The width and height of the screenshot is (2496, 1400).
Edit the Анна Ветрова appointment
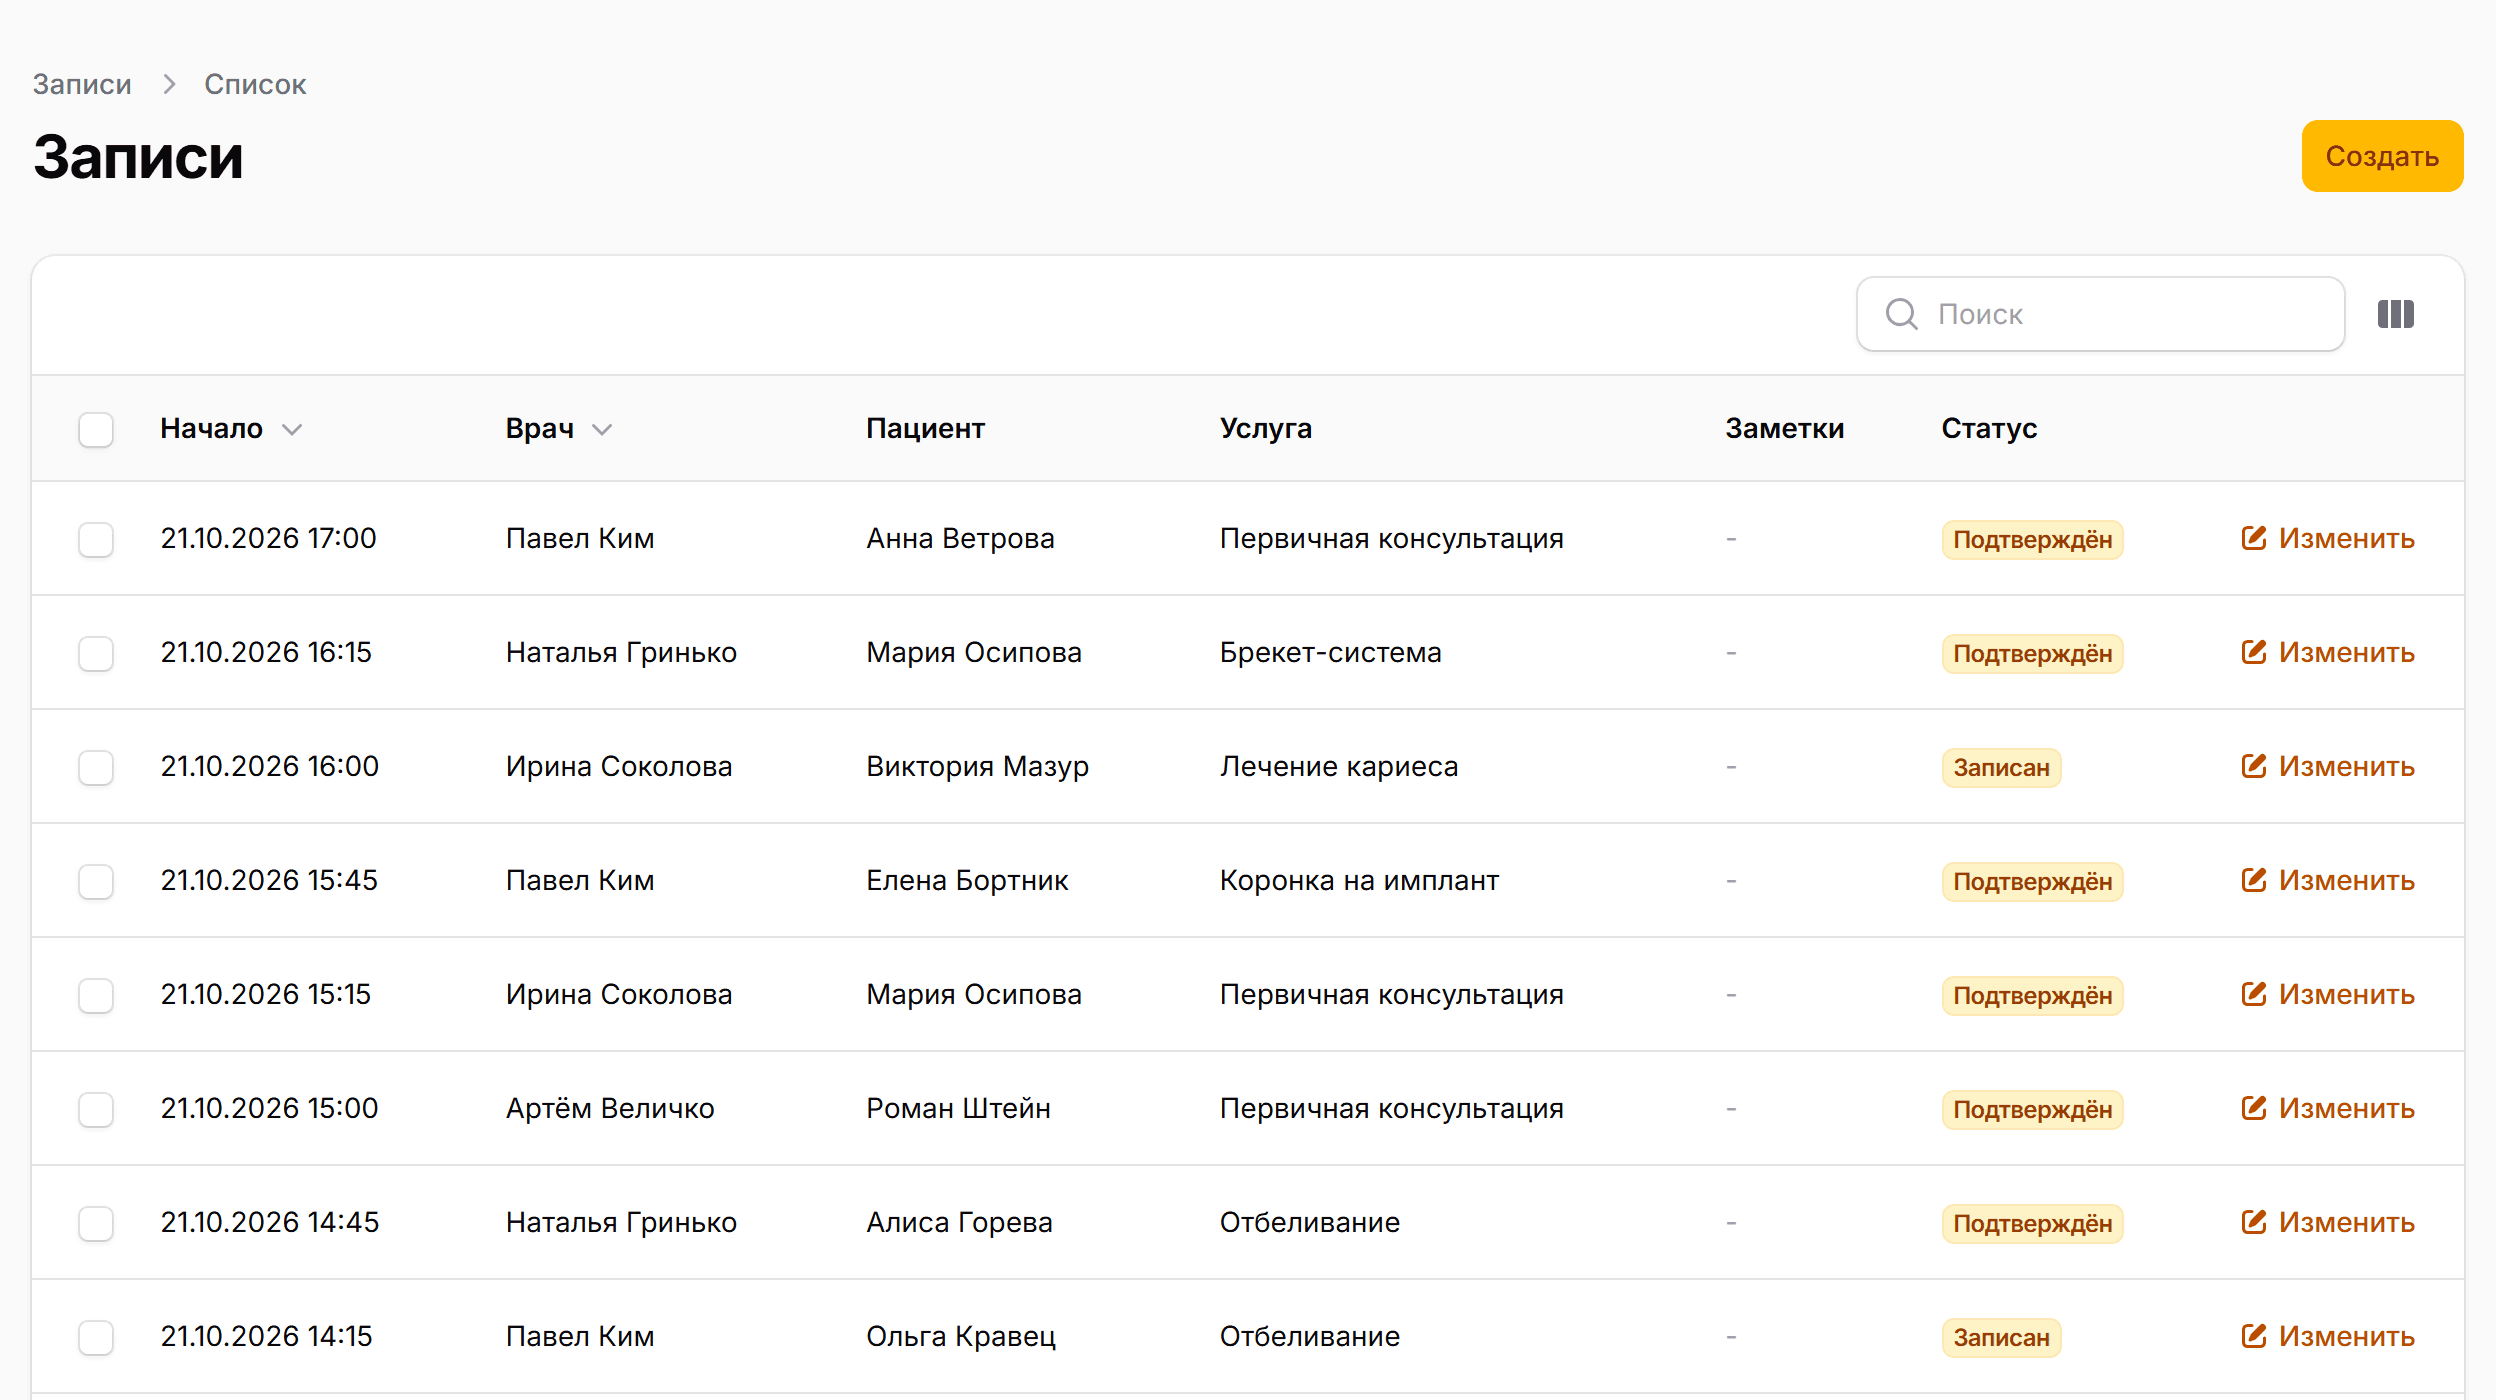pos(2328,539)
